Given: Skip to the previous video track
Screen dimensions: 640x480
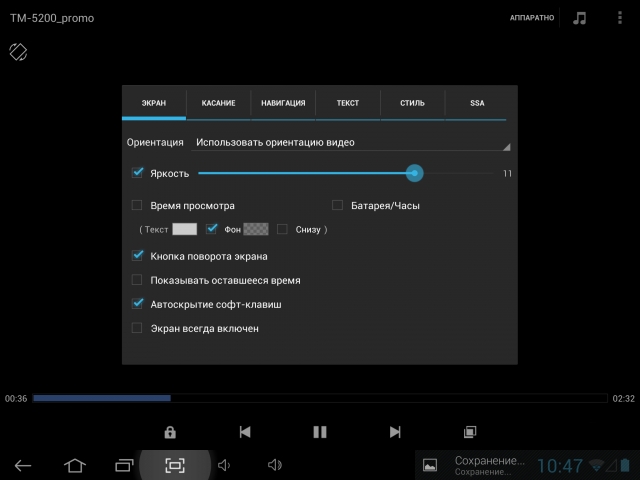Looking at the screenshot, I should coord(245,432).
